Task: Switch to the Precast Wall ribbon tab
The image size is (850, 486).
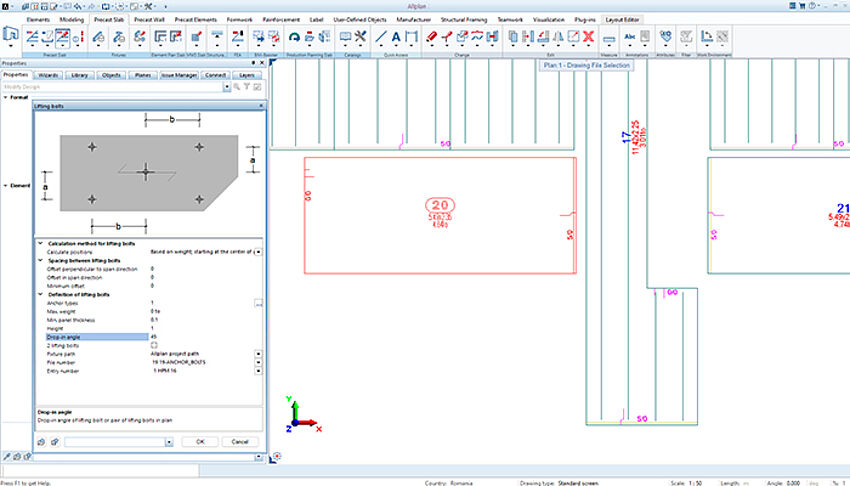Action: (x=152, y=19)
